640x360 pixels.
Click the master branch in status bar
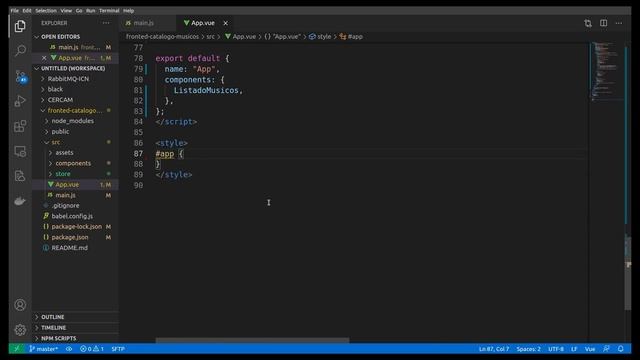(44, 349)
